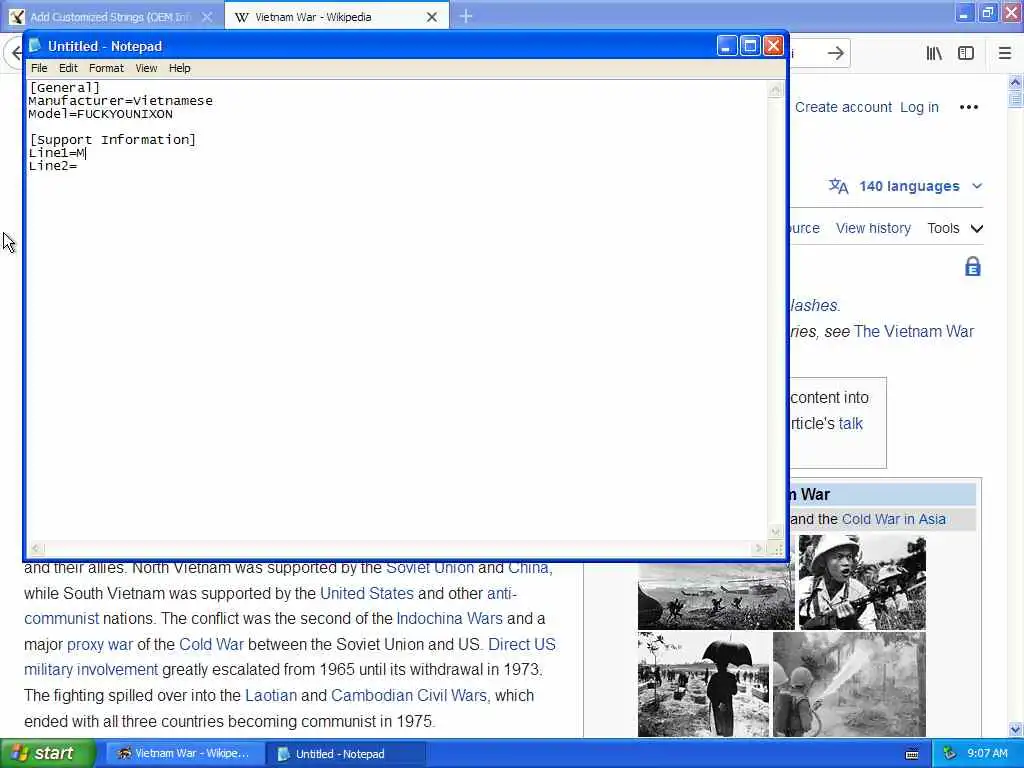Click the Notepad title bar icon

click(35, 46)
